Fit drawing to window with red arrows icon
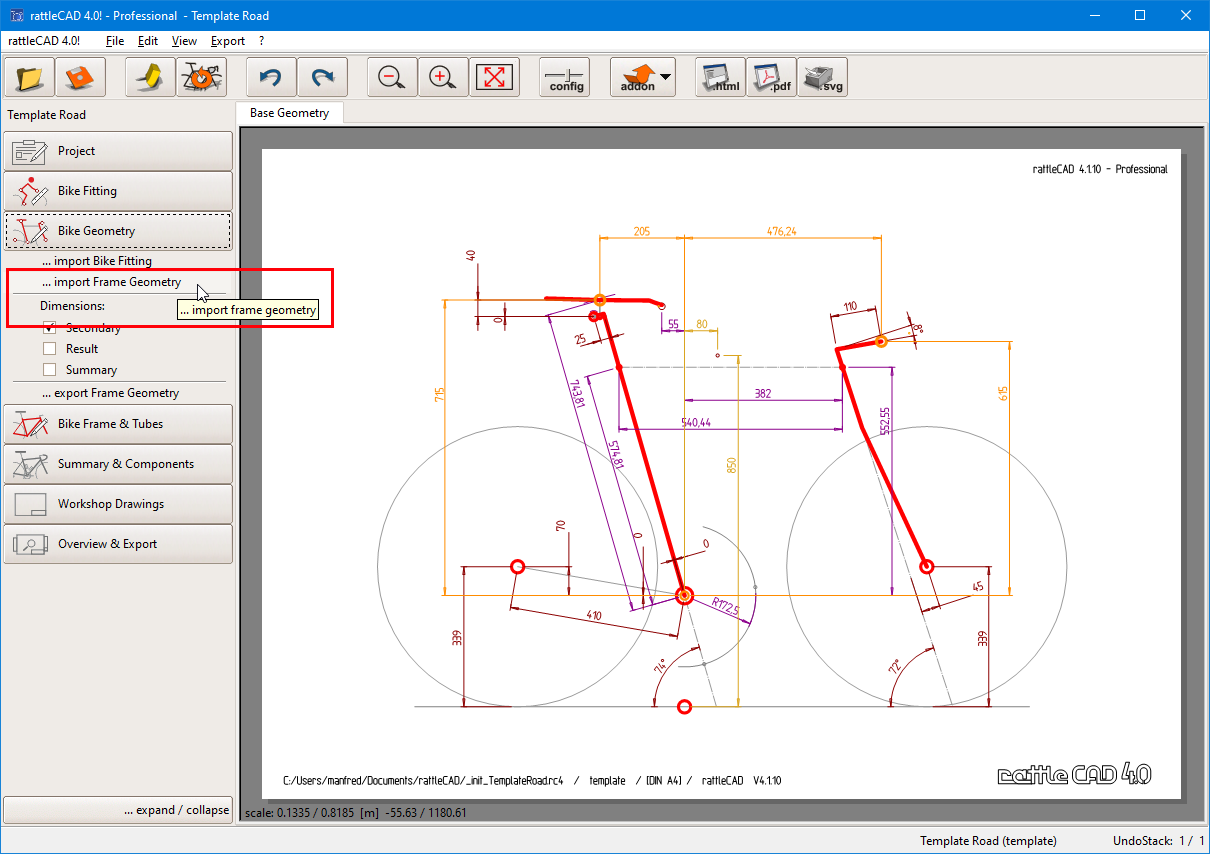Image resolution: width=1210 pixels, height=854 pixels. click(494, 77)
